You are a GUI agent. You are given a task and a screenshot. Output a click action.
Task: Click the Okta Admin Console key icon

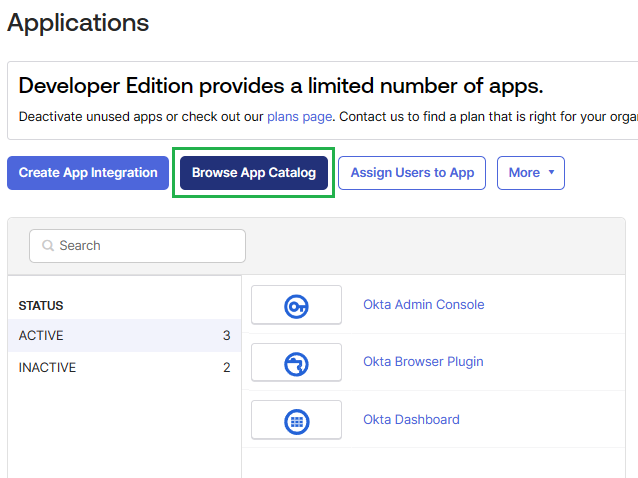click(296, 306)
